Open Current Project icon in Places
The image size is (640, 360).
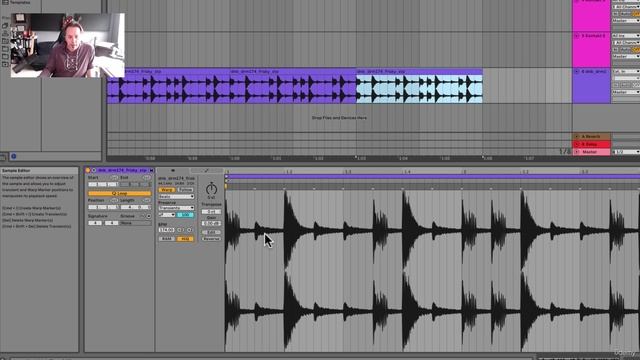coord(5,41)
